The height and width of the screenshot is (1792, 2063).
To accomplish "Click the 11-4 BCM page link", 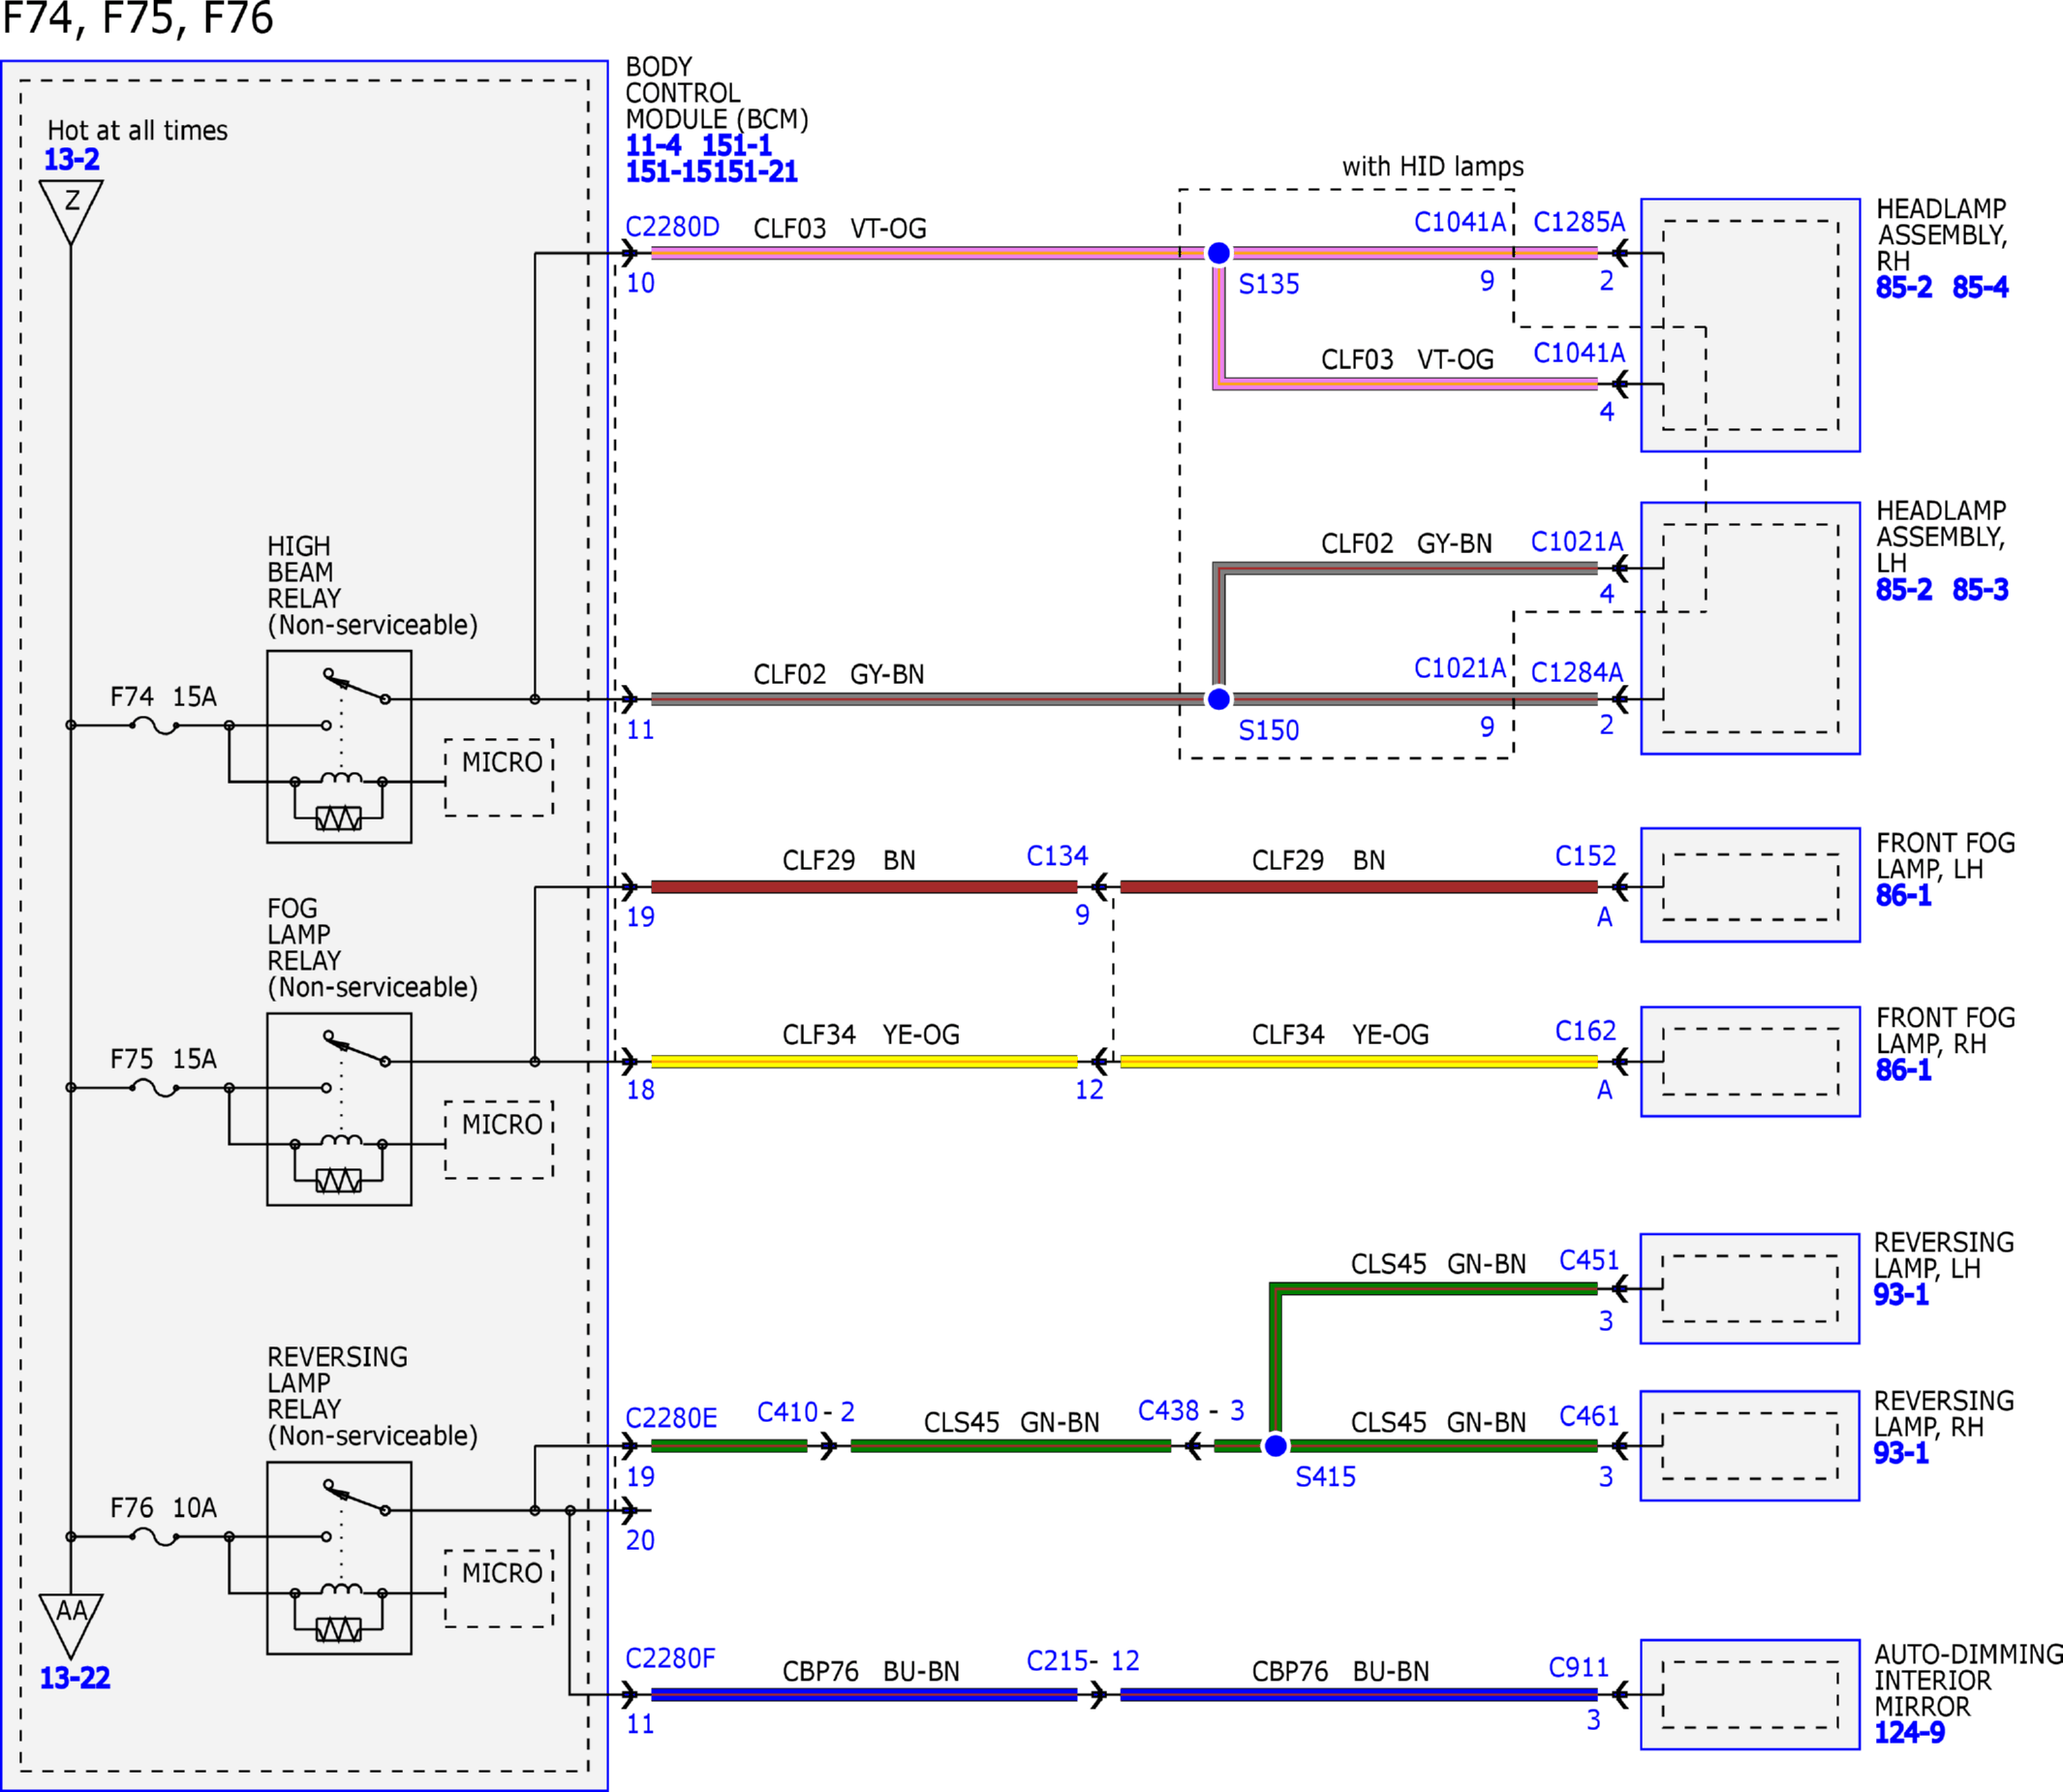I will coord(654,145).
